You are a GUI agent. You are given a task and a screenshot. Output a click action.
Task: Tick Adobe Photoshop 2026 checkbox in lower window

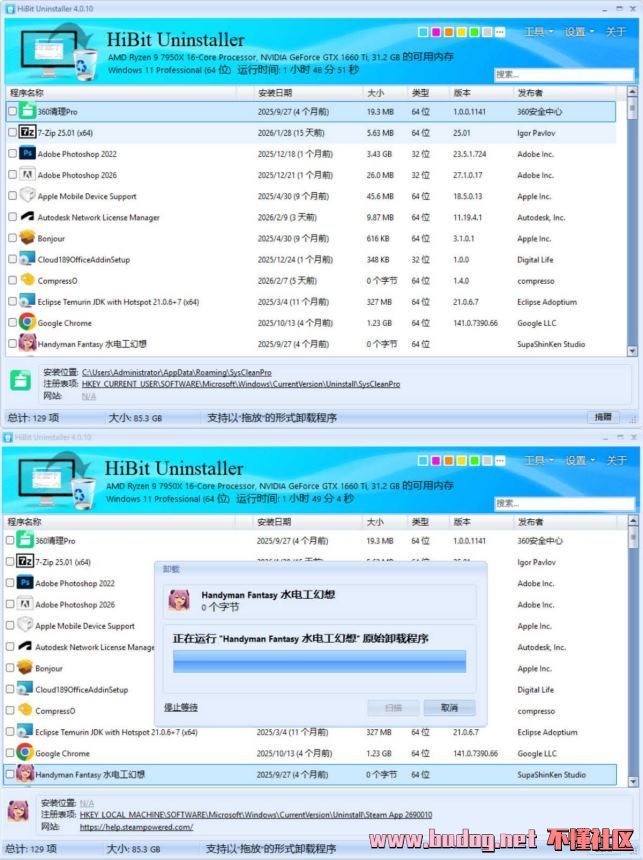pos(10,604)
